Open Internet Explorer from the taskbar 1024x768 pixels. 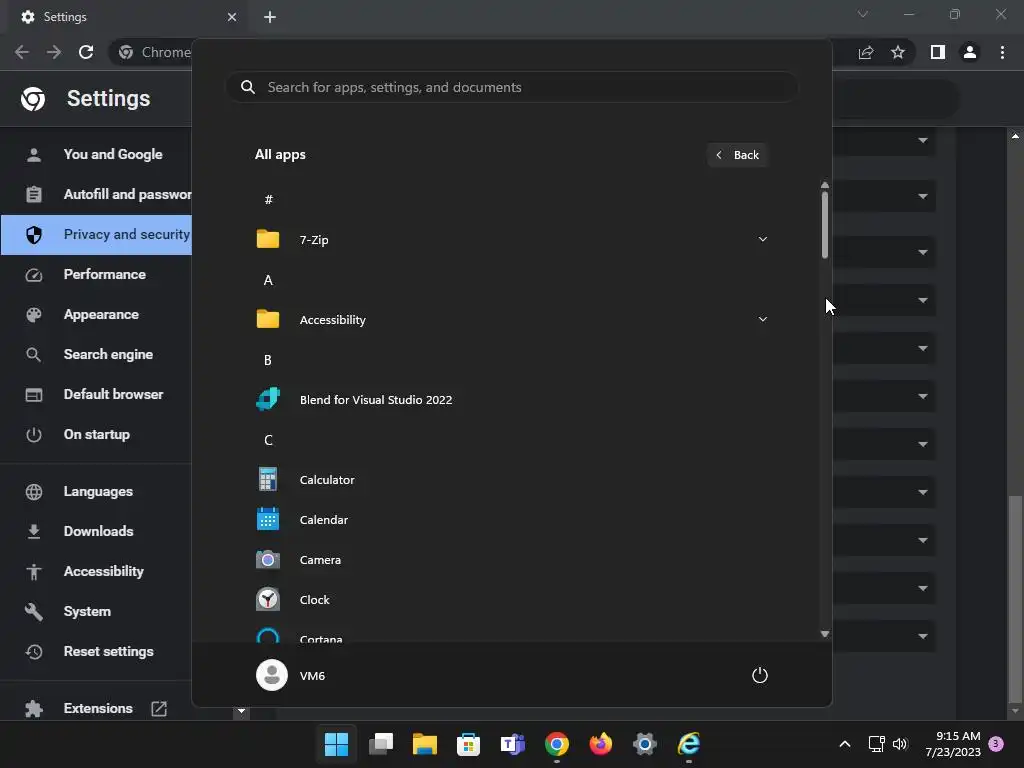pyautogui.click(x=688, y=744)
